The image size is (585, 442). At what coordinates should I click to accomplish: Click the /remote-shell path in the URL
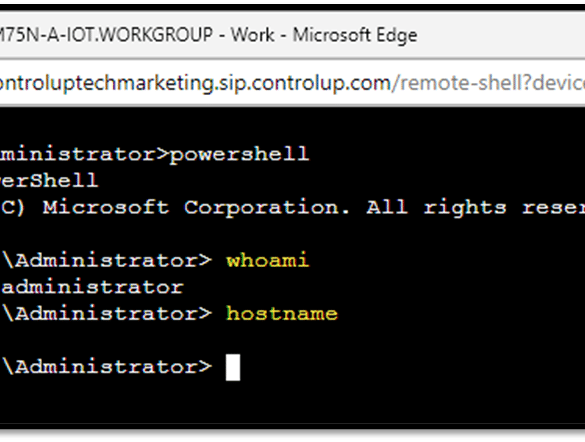(458, 83)
